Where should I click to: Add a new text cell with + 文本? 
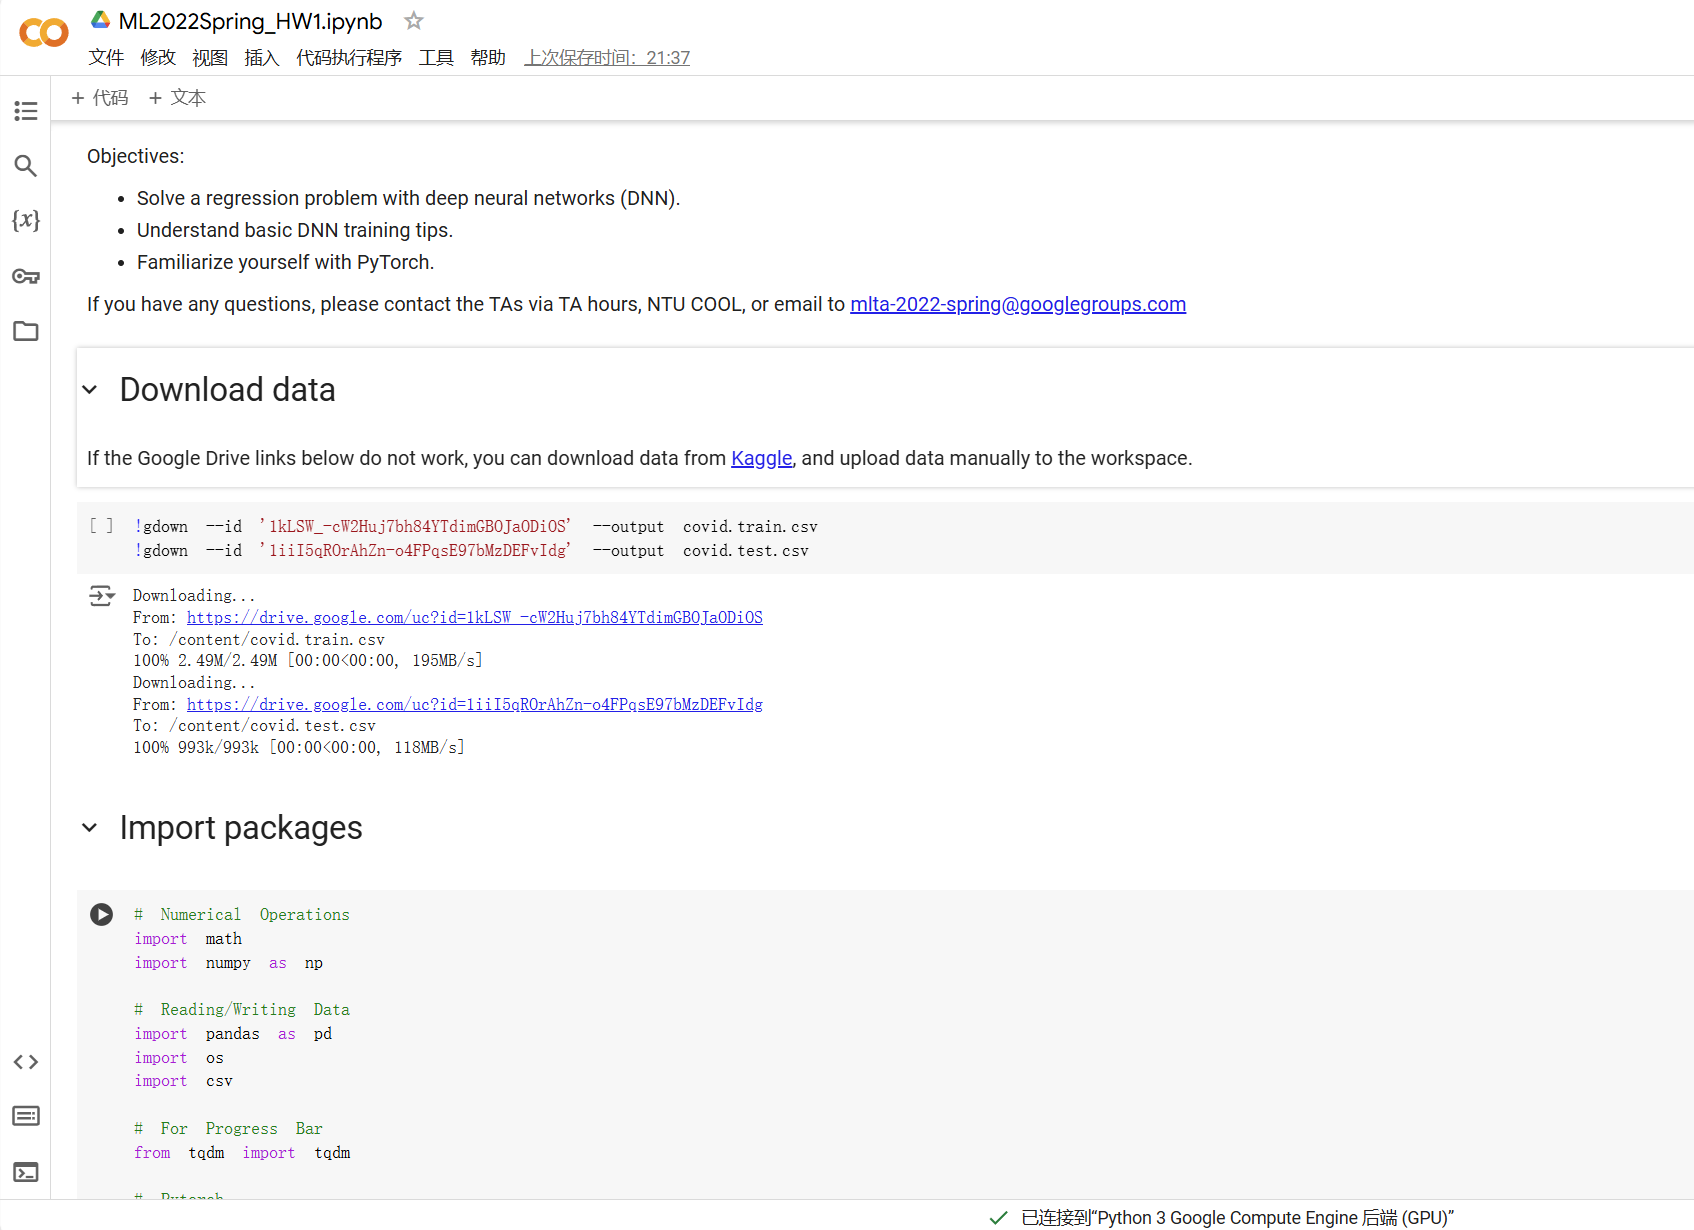(177, 98)
